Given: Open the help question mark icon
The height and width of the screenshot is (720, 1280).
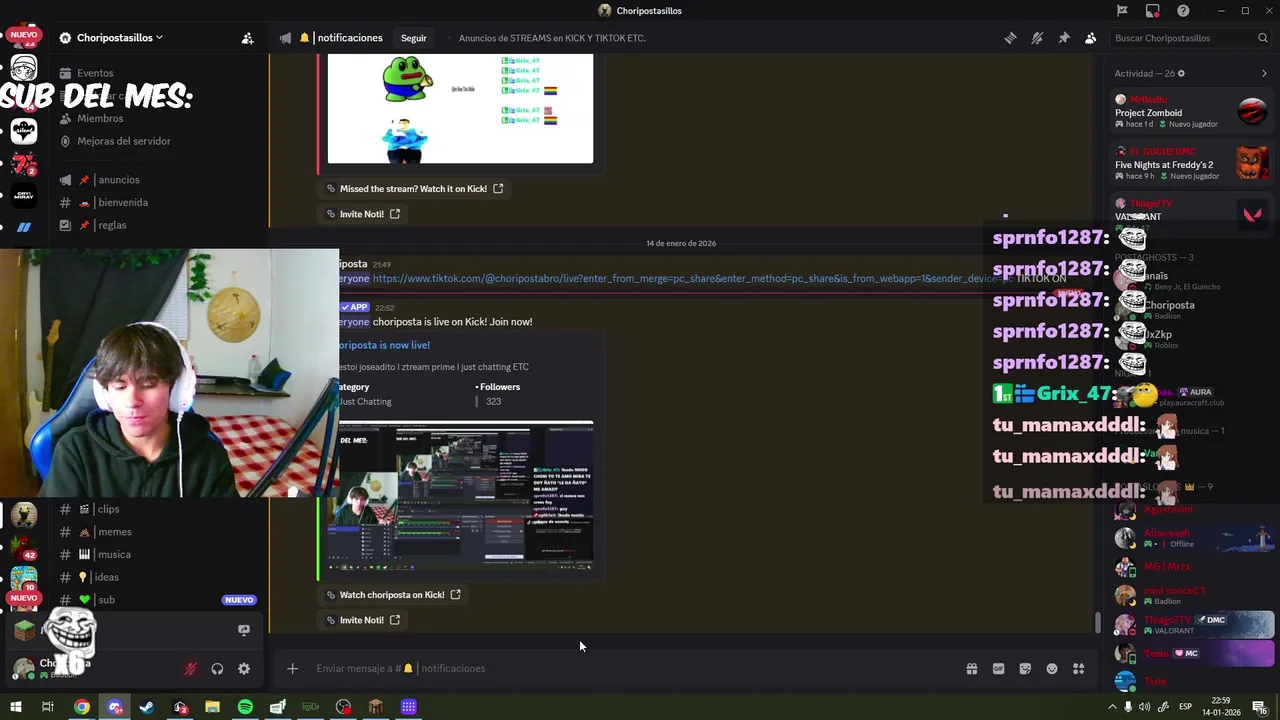Looking at the screenshot, I should click(x=1184, y=11).
